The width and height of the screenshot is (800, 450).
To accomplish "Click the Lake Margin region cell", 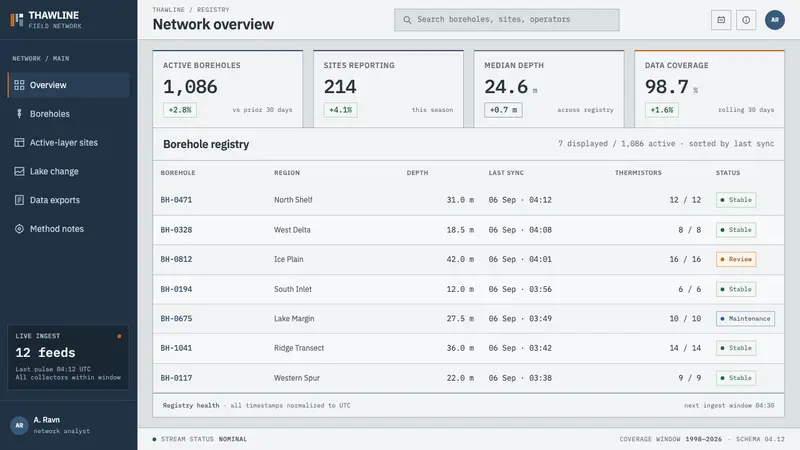I will 294,318.
